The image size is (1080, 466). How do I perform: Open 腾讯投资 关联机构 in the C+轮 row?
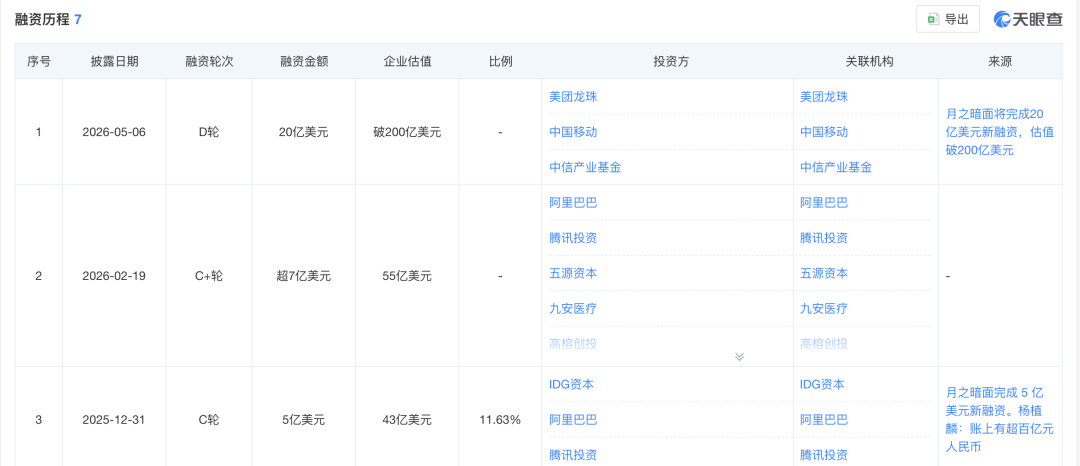[824, 238]
